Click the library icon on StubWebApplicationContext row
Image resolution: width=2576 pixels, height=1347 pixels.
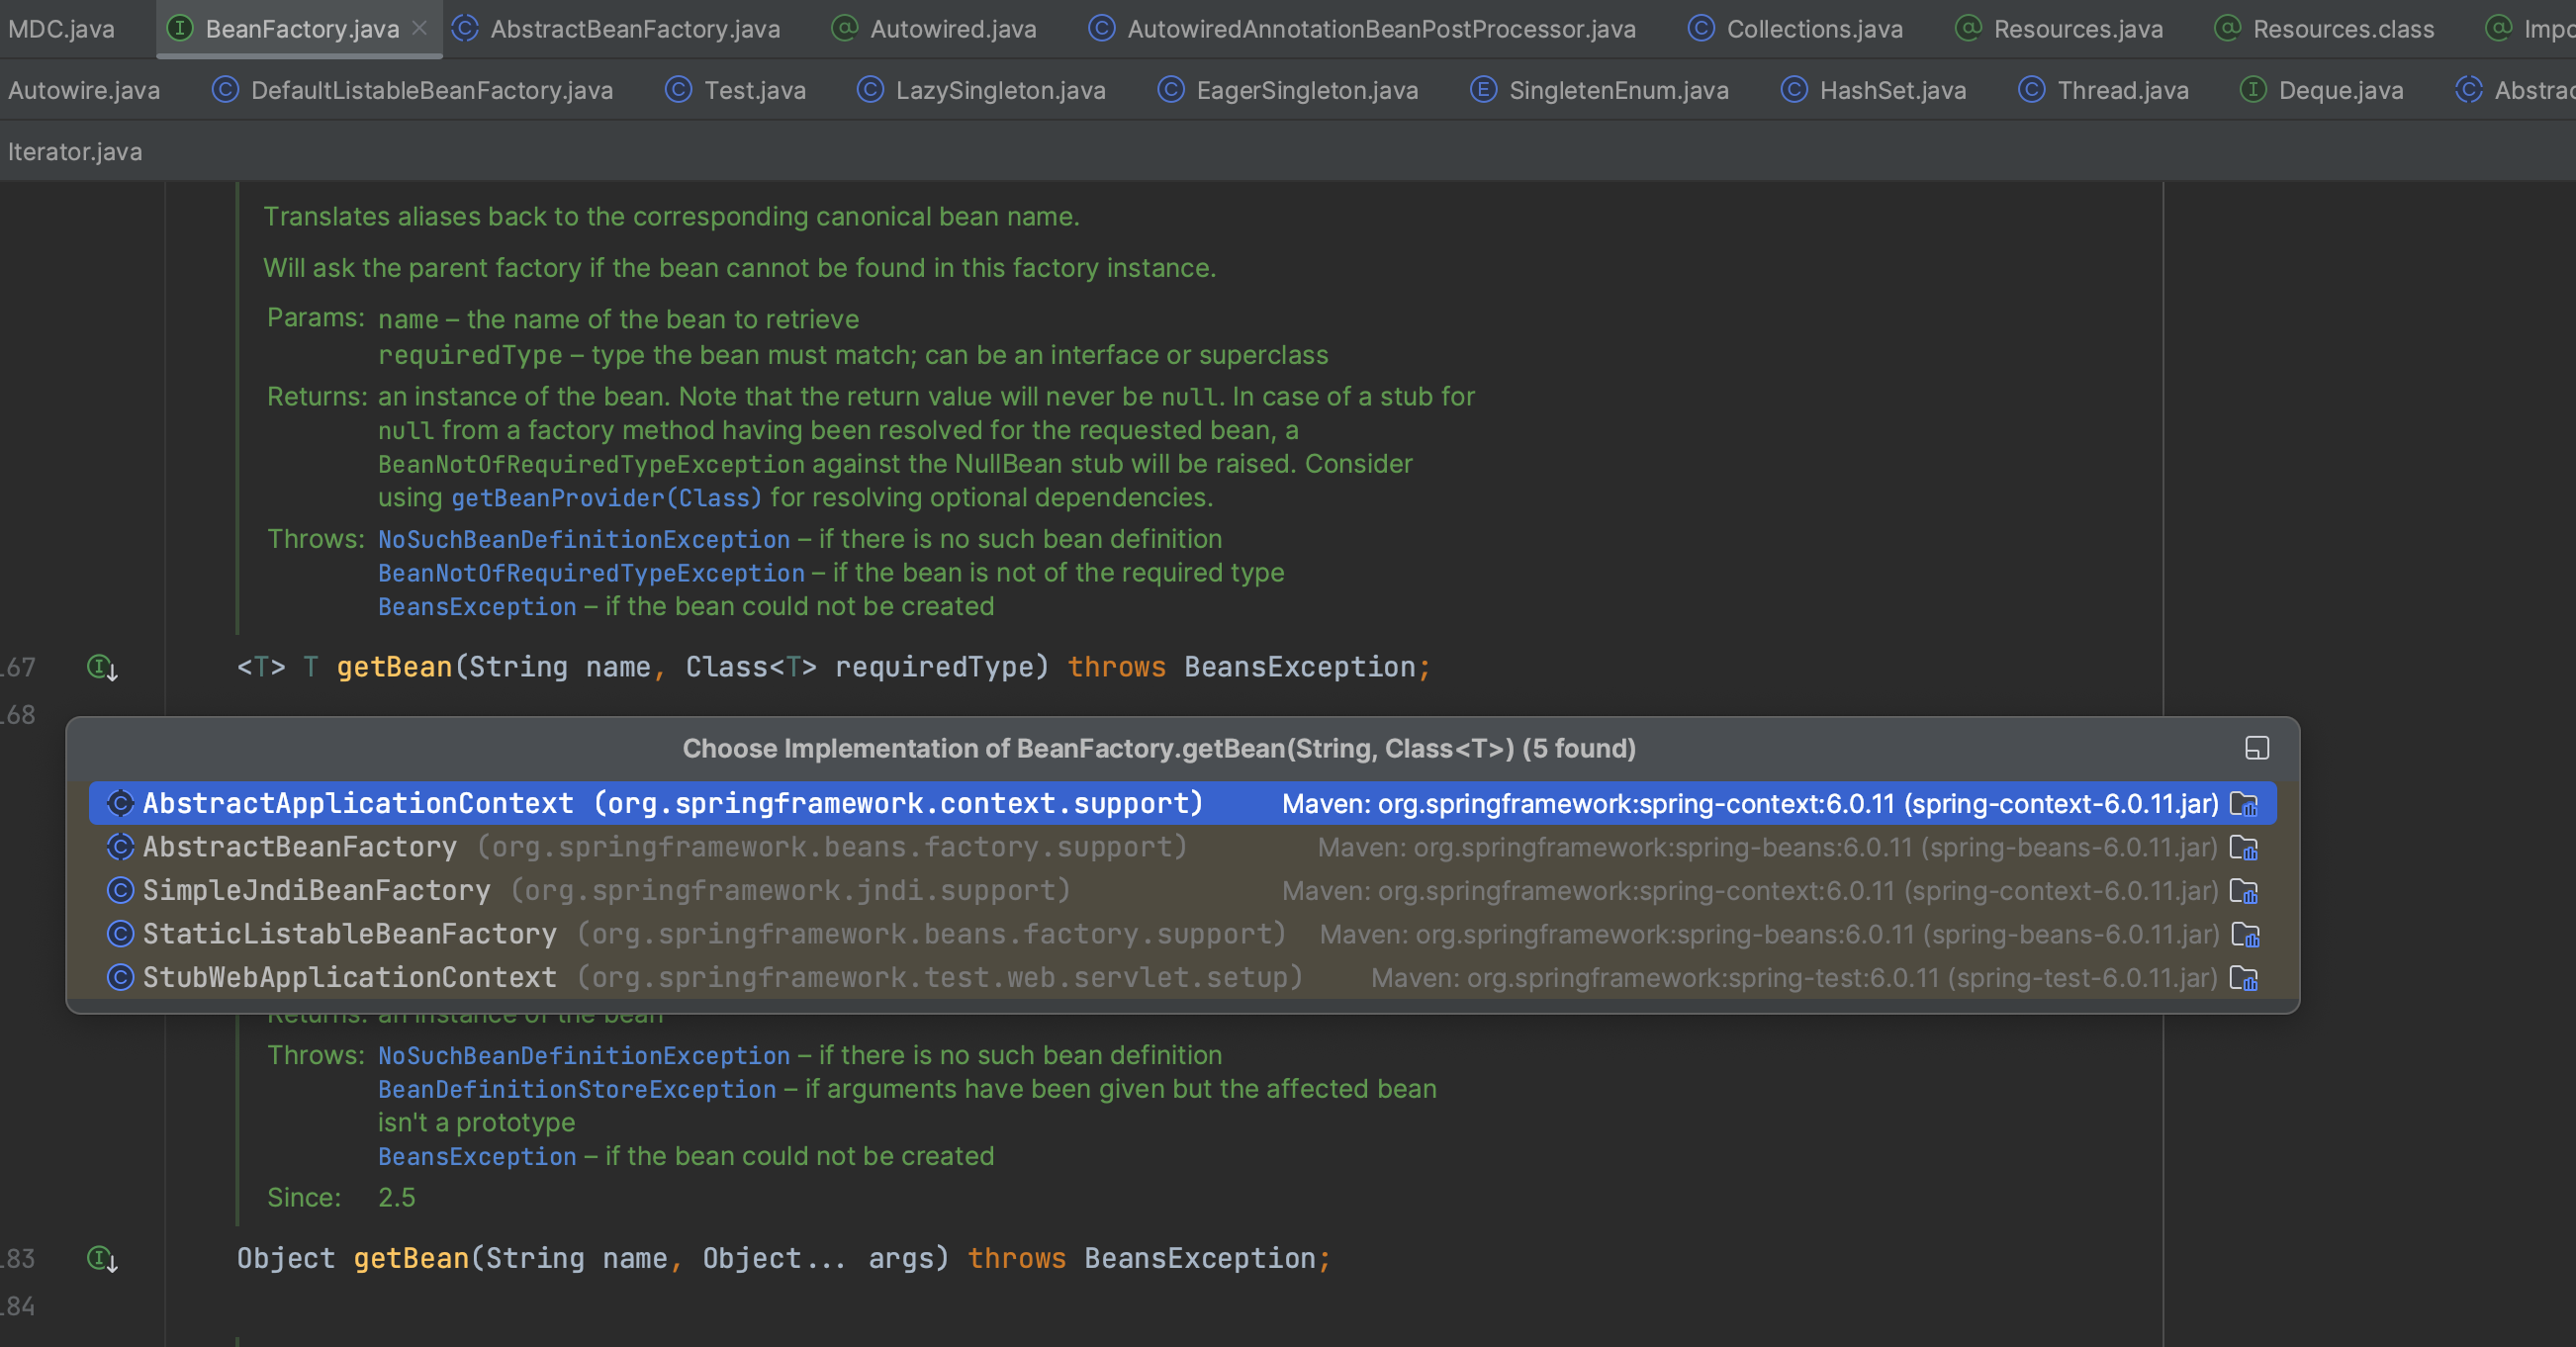click(x=2243, y=978)
